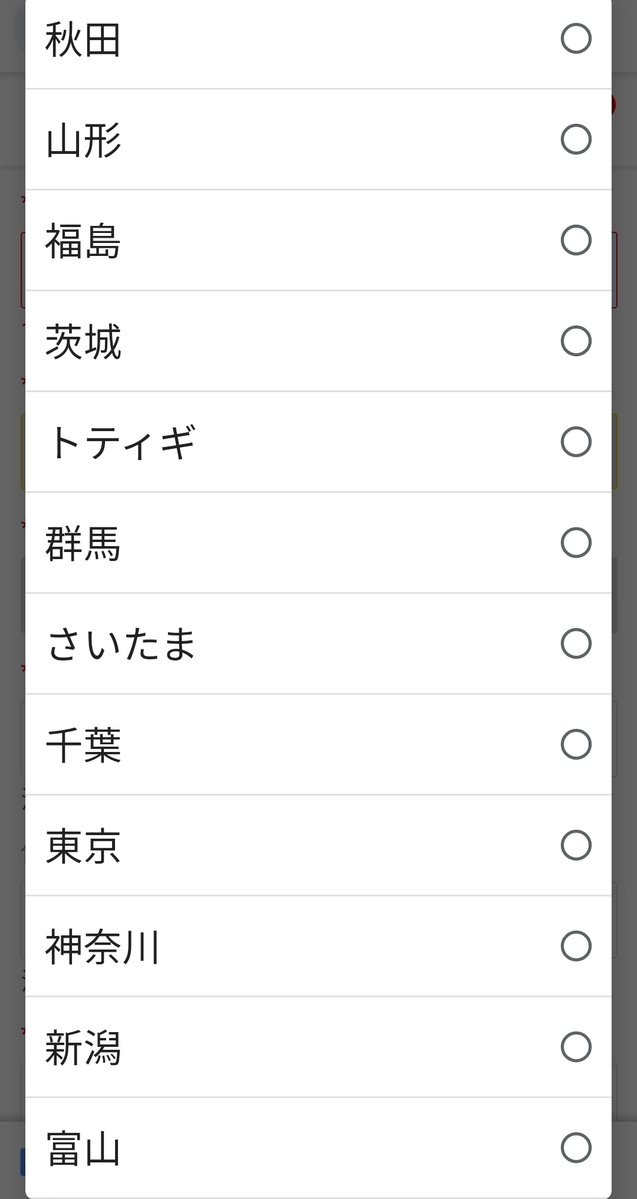This screenshot has height=1199, width=637.
Task: Select the トティギ radio button
Action: 576,442
